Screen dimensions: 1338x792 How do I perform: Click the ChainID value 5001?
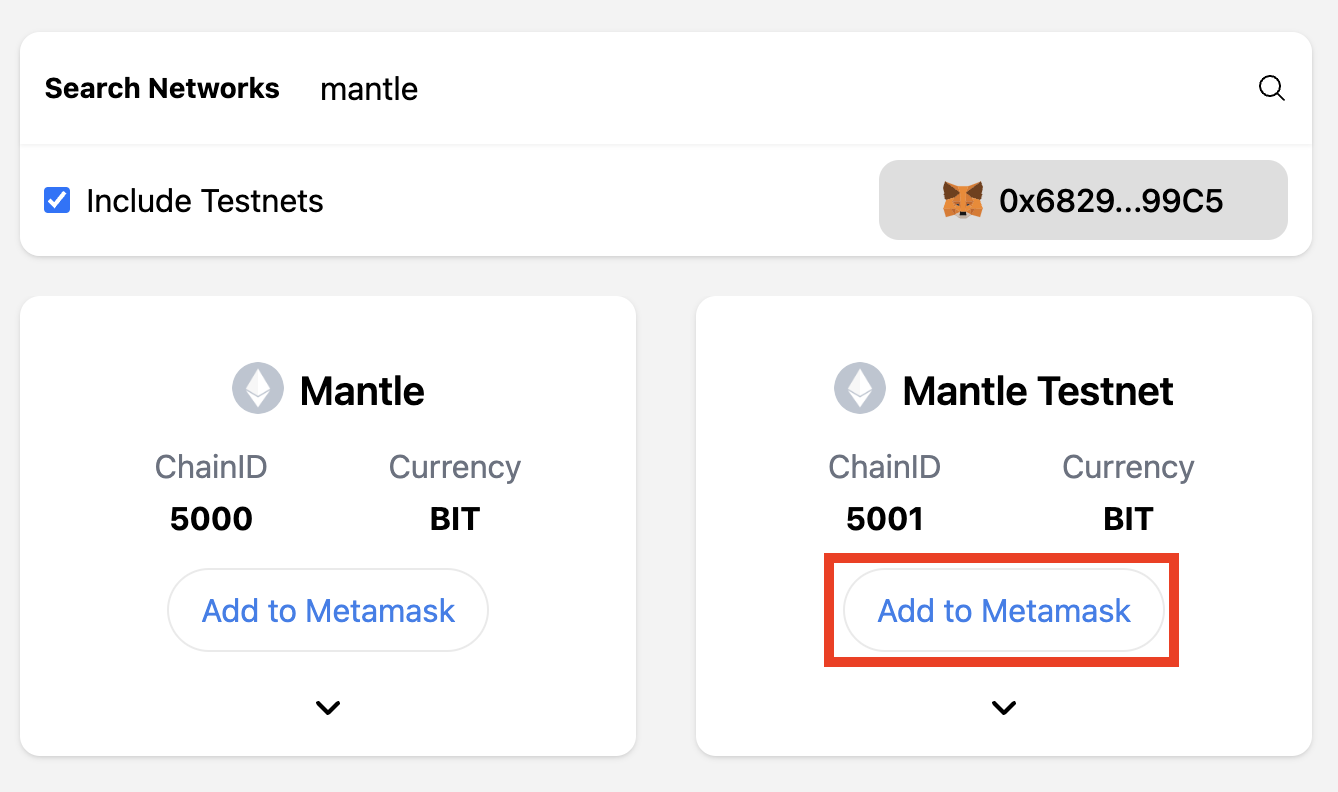click(885, 519)
